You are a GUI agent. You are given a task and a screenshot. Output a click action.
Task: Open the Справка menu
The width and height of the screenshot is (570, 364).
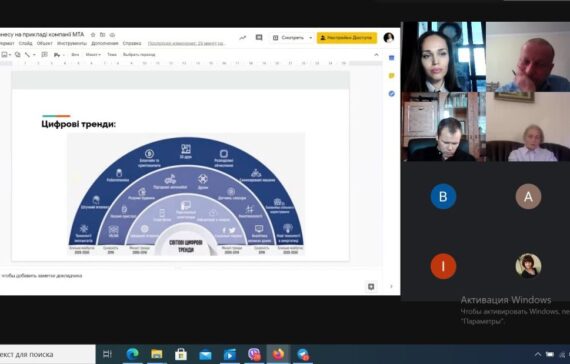[x=132, y=43]
